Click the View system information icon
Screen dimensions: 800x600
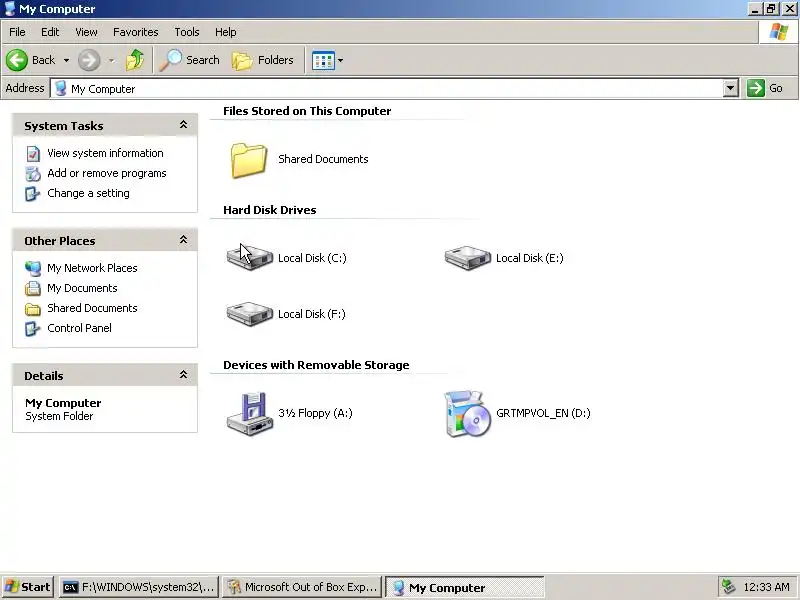click(33, 154)
